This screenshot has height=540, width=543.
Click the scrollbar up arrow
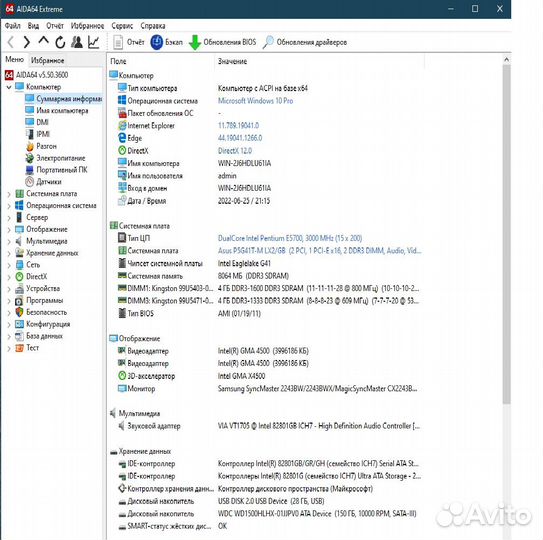[506, 60]
